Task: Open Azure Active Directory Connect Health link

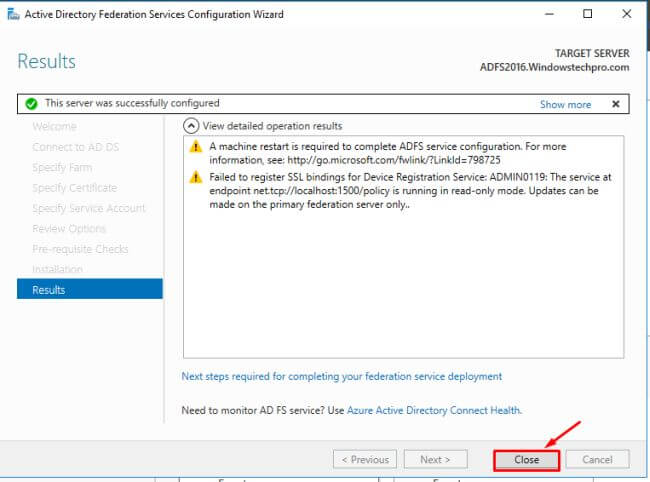Action: click(434, 410)
